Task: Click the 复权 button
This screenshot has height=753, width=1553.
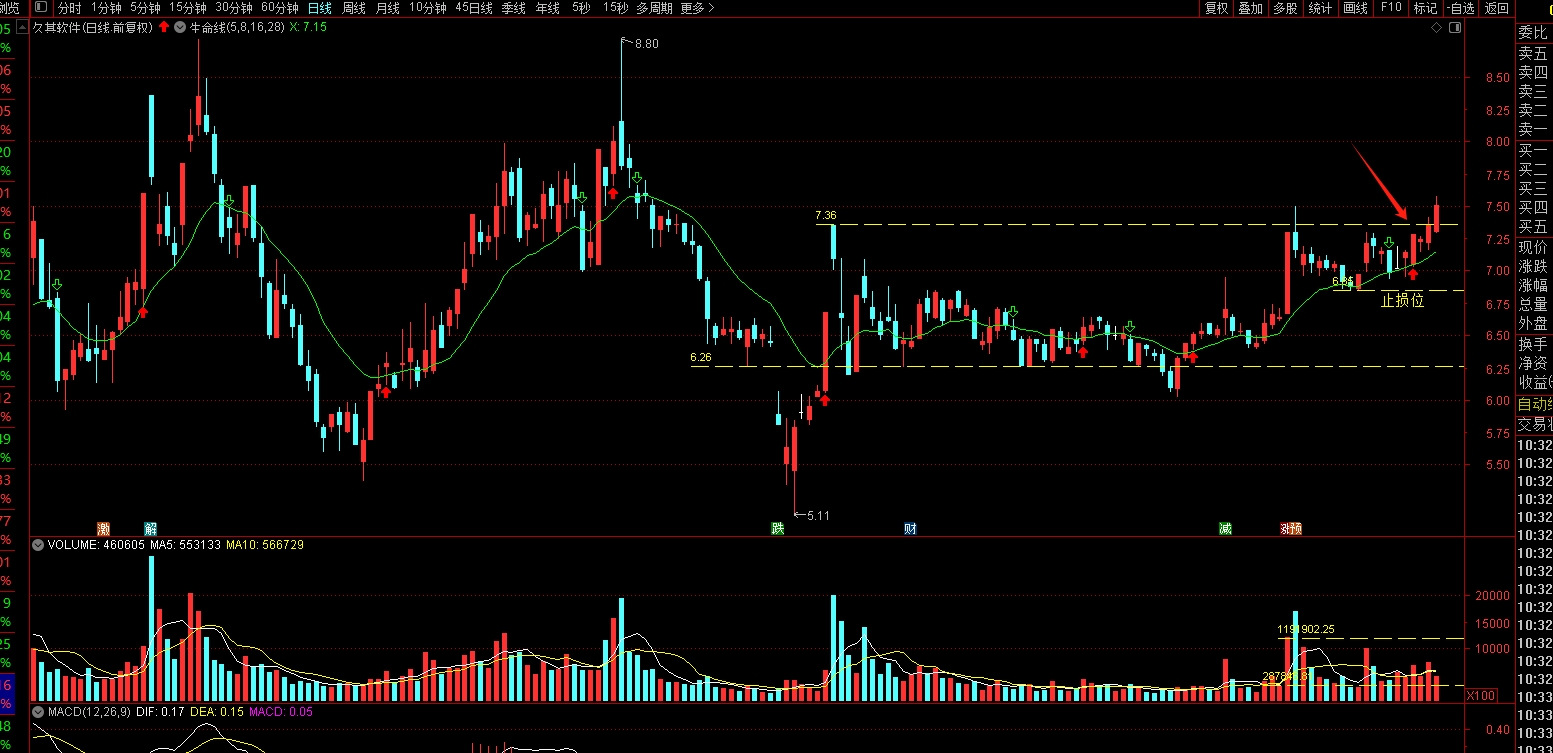Action: 1216,8
